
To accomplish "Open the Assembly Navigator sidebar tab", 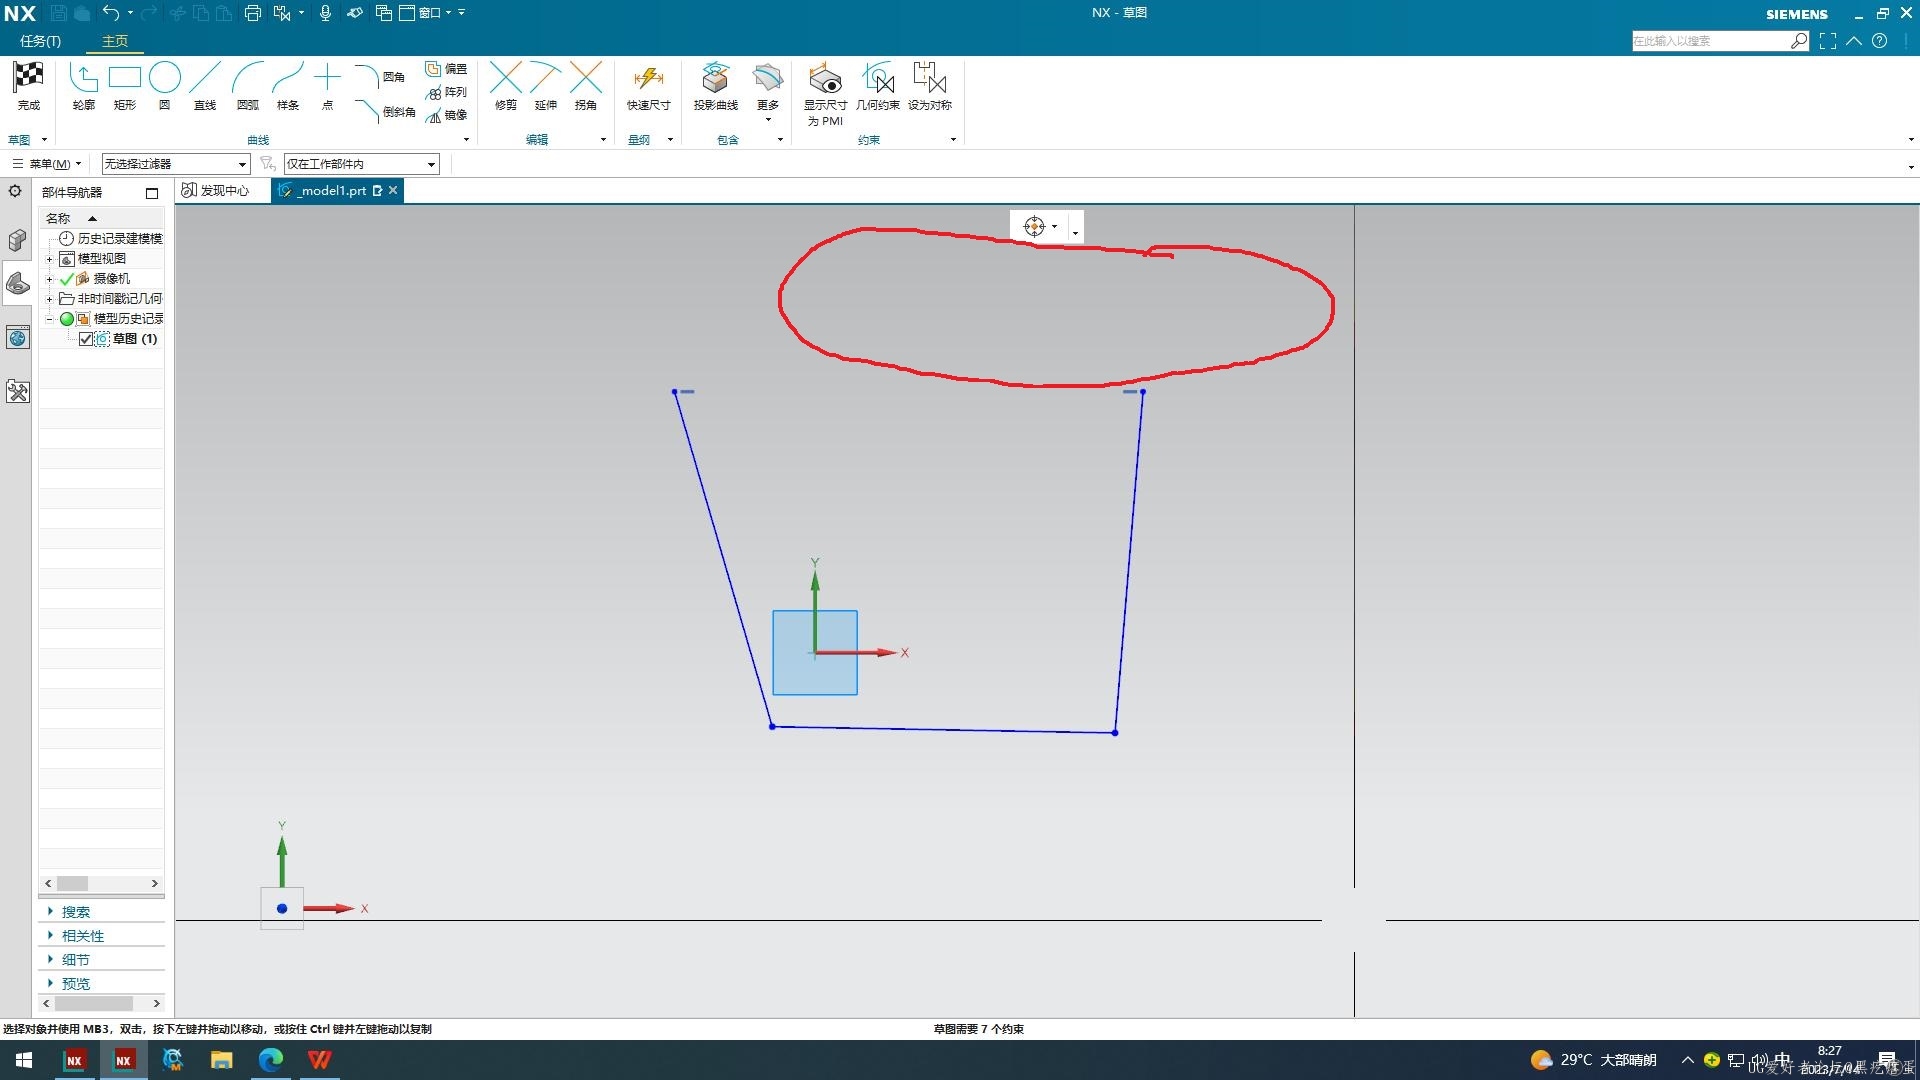I will pos(17,240).
